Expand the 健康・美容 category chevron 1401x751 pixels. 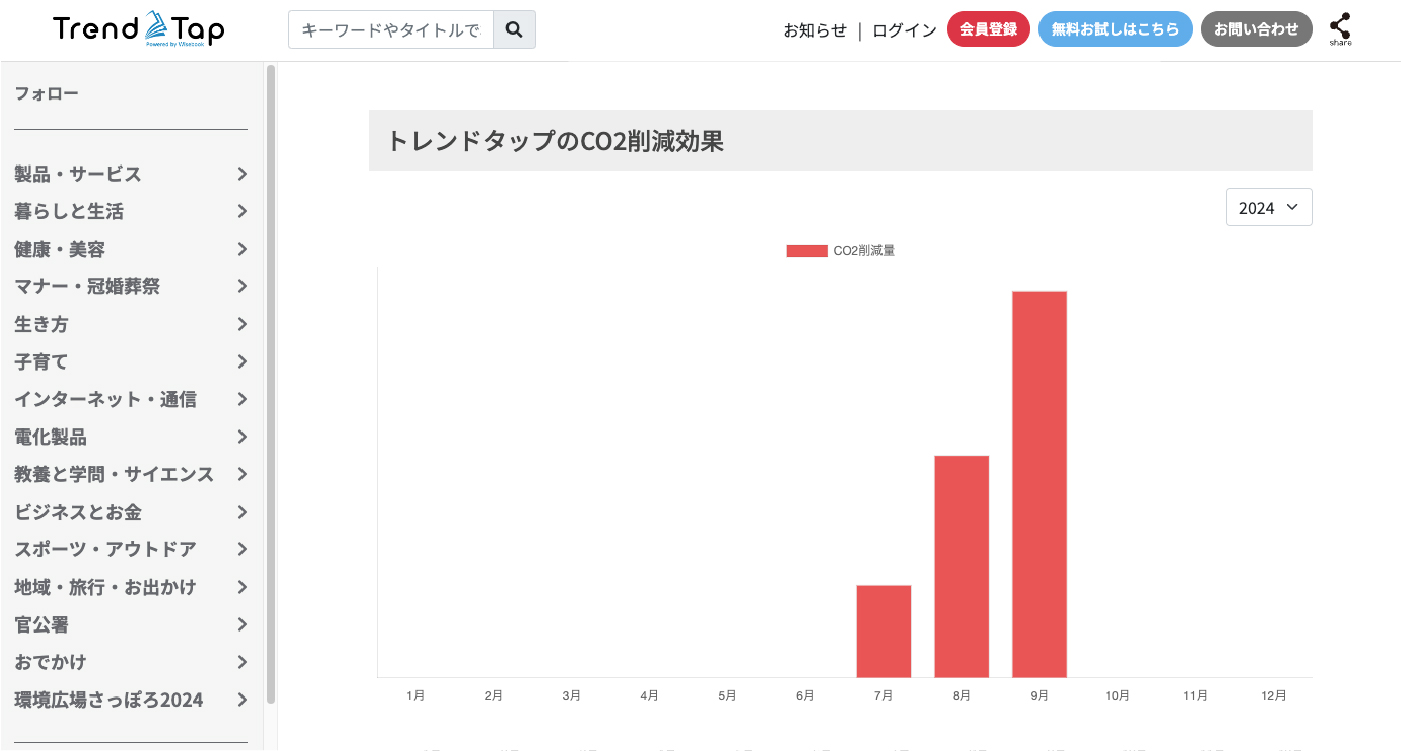pos(242,249)
